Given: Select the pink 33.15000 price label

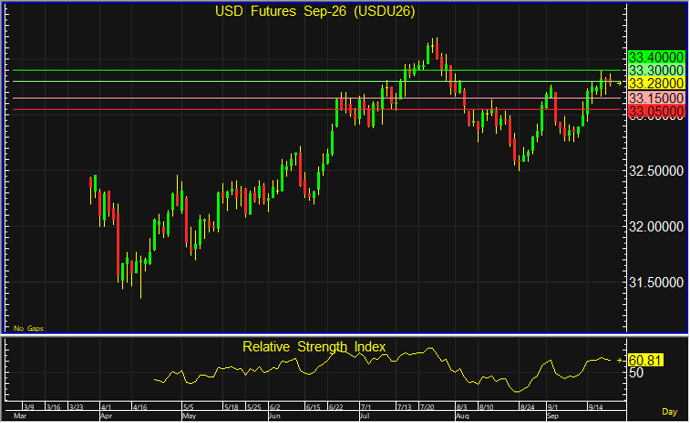Looking at the screenshot, I should 656,98.
